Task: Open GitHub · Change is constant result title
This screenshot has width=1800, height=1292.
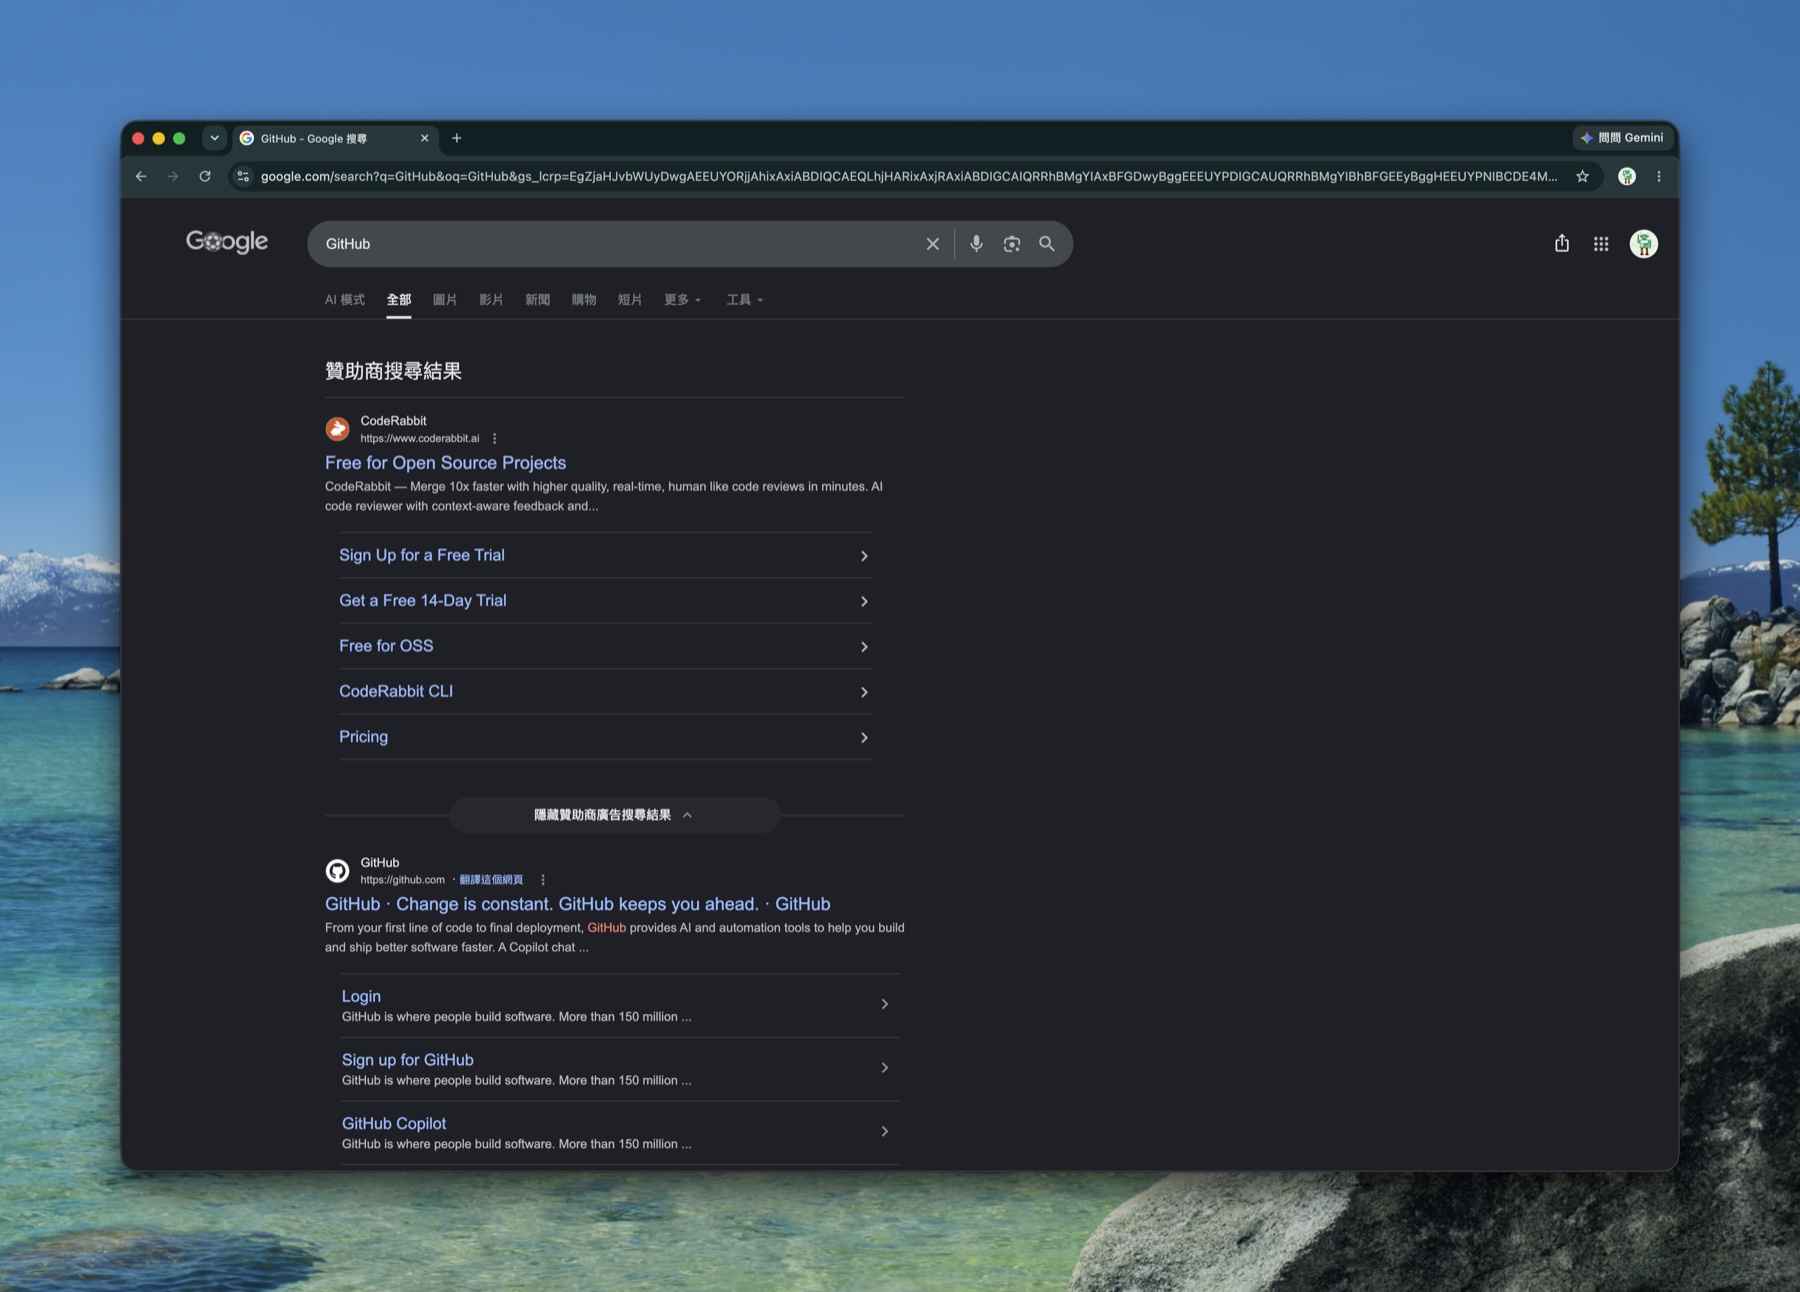Action: point(577,904)
